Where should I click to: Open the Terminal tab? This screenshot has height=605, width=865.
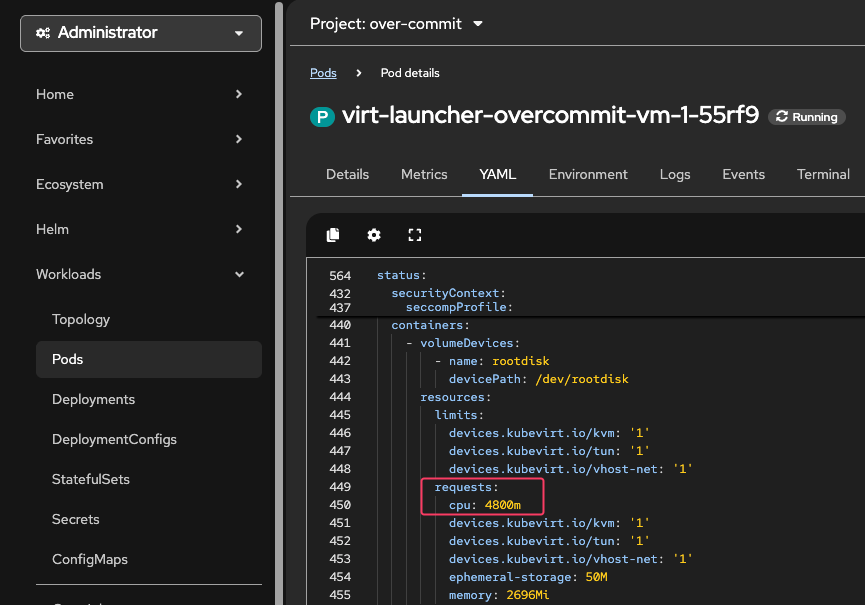tap(823, 174)
